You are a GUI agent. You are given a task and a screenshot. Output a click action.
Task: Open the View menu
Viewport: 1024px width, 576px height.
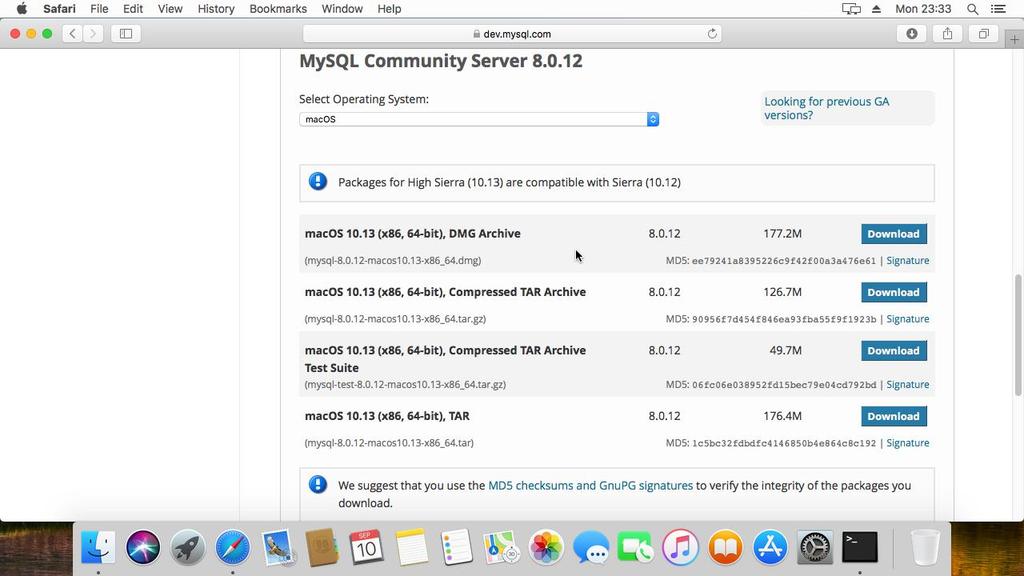pos(170,8)
